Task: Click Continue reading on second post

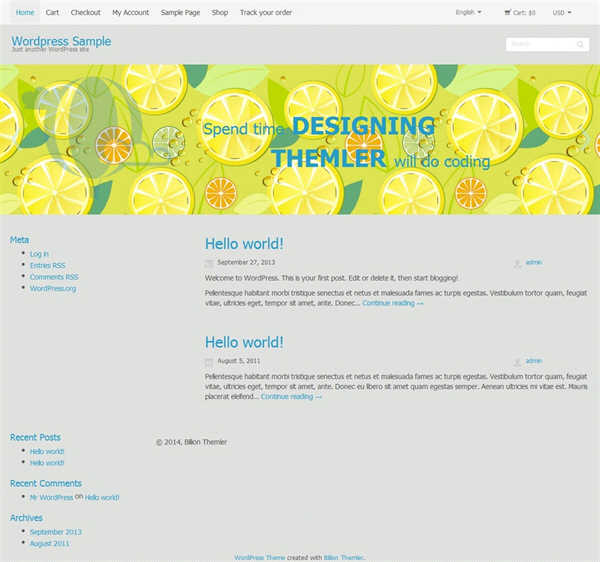Action: (x=291, y=397)
